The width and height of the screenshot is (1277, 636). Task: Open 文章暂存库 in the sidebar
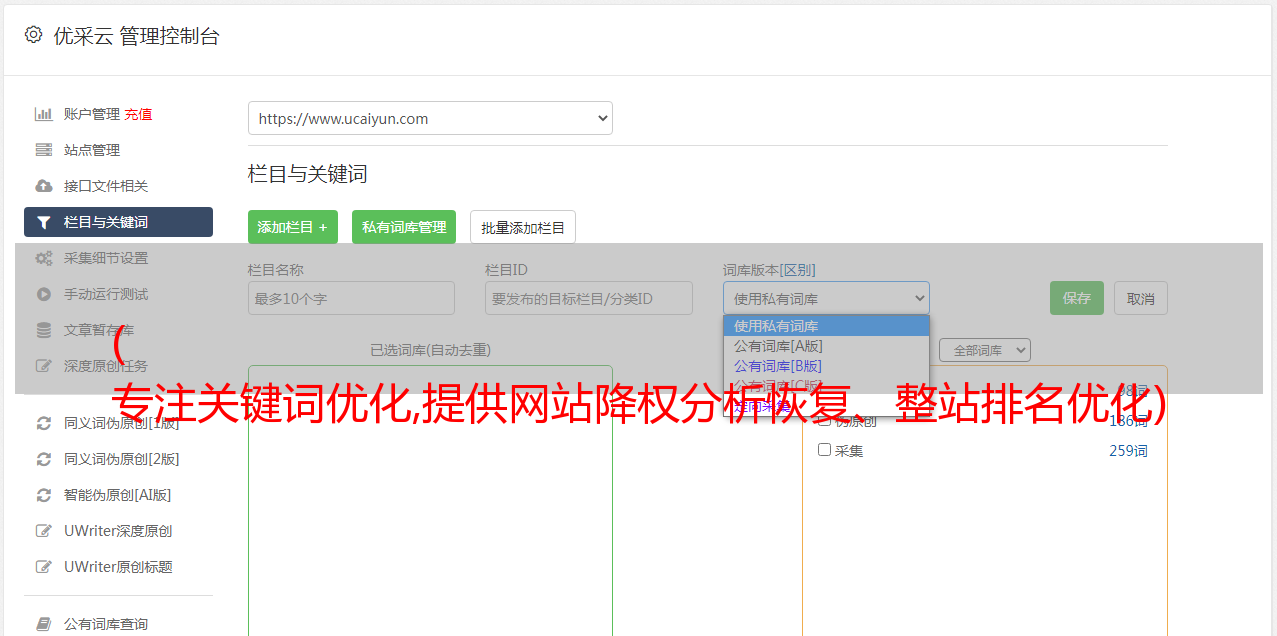99,330
